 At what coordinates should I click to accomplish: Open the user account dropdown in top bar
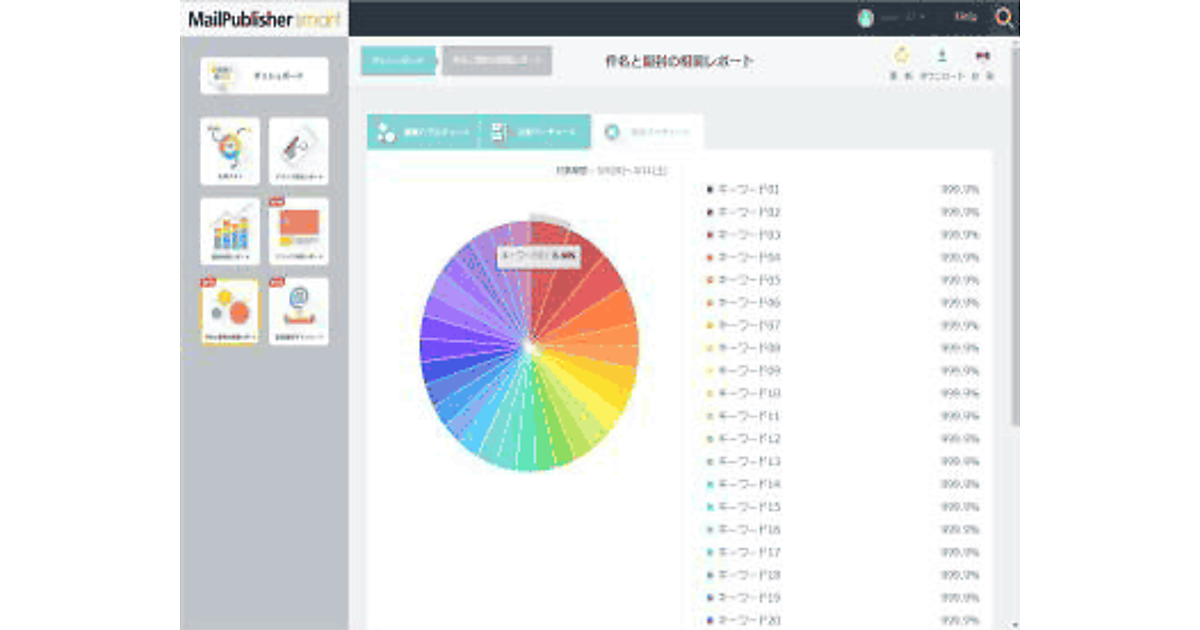891,18
